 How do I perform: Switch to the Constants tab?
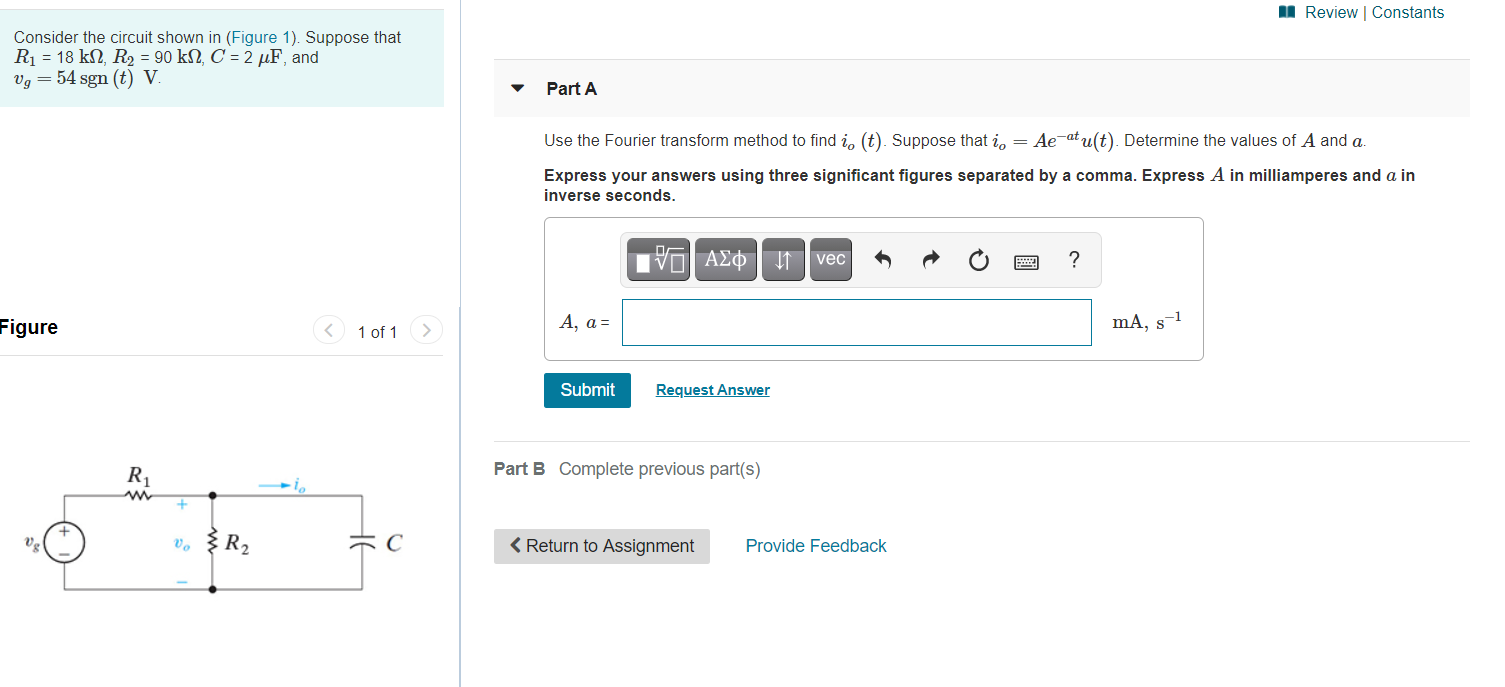[x=1408, y=12]
